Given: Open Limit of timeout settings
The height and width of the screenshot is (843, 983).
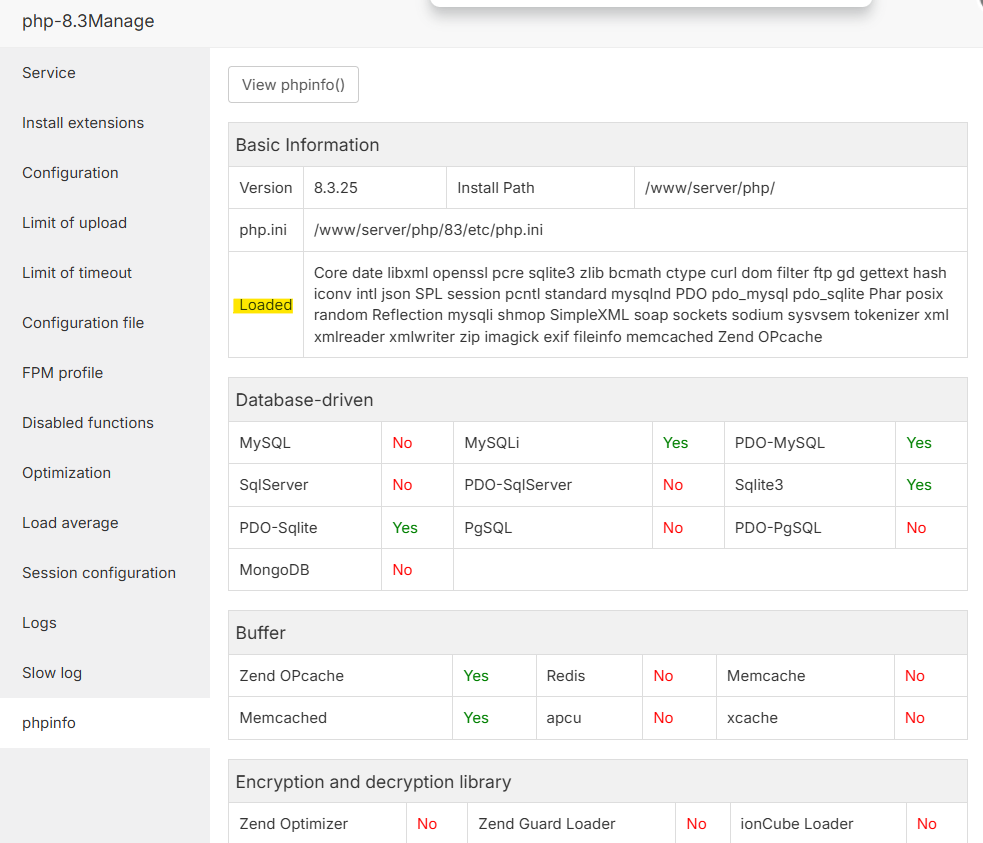Looking at the screenshot, I should point(77,273).
